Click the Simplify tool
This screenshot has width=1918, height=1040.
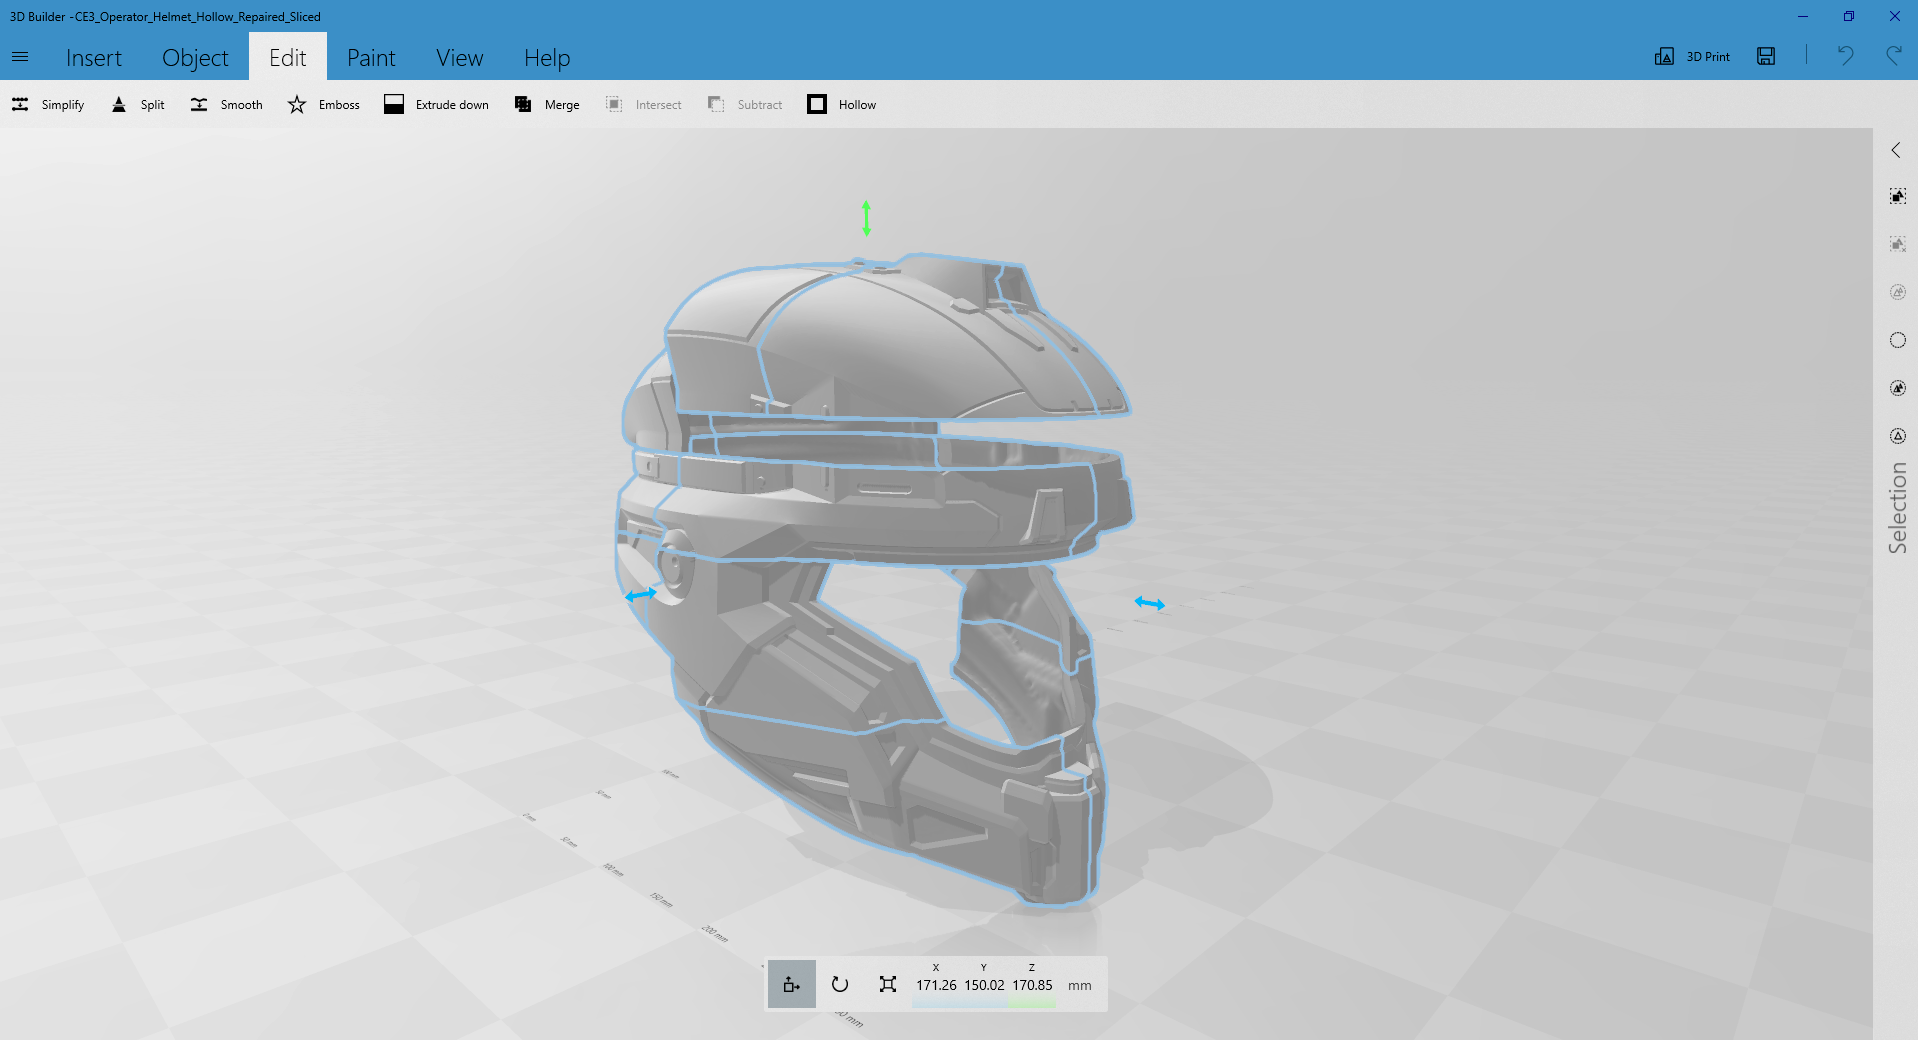coord(48,104)
